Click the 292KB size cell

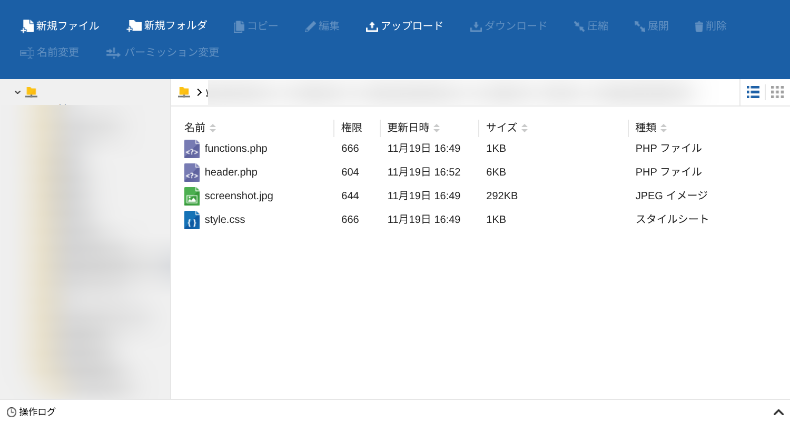[502, 196]
